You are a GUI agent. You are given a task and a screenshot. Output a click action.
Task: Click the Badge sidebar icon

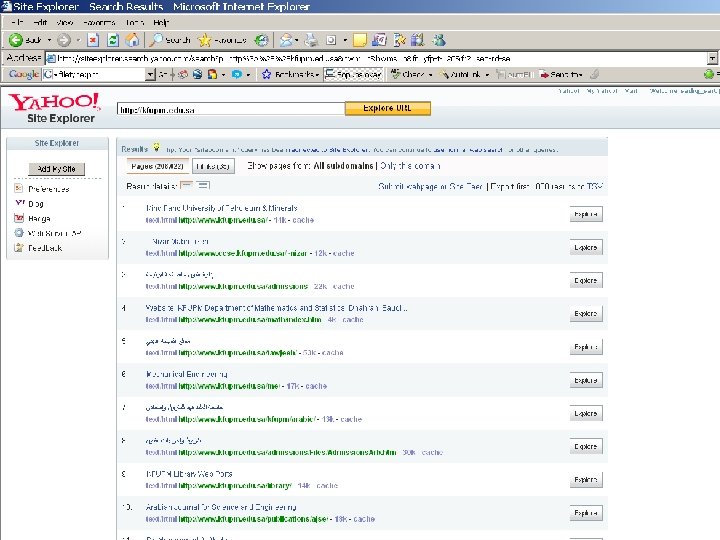click(19, 218)
